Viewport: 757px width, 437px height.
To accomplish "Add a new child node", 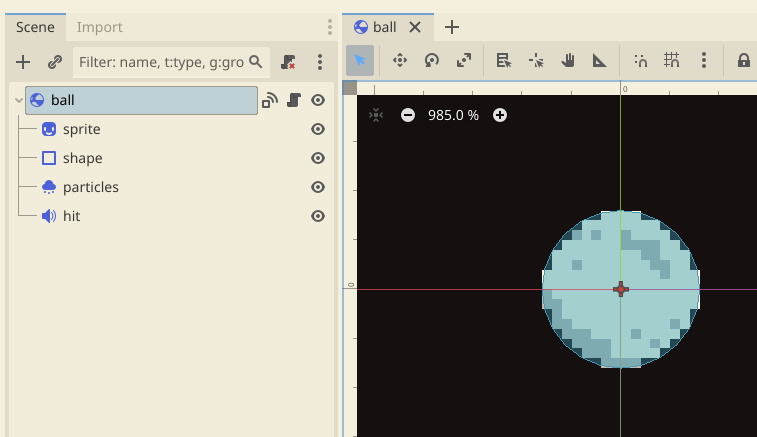I will 23,62.
